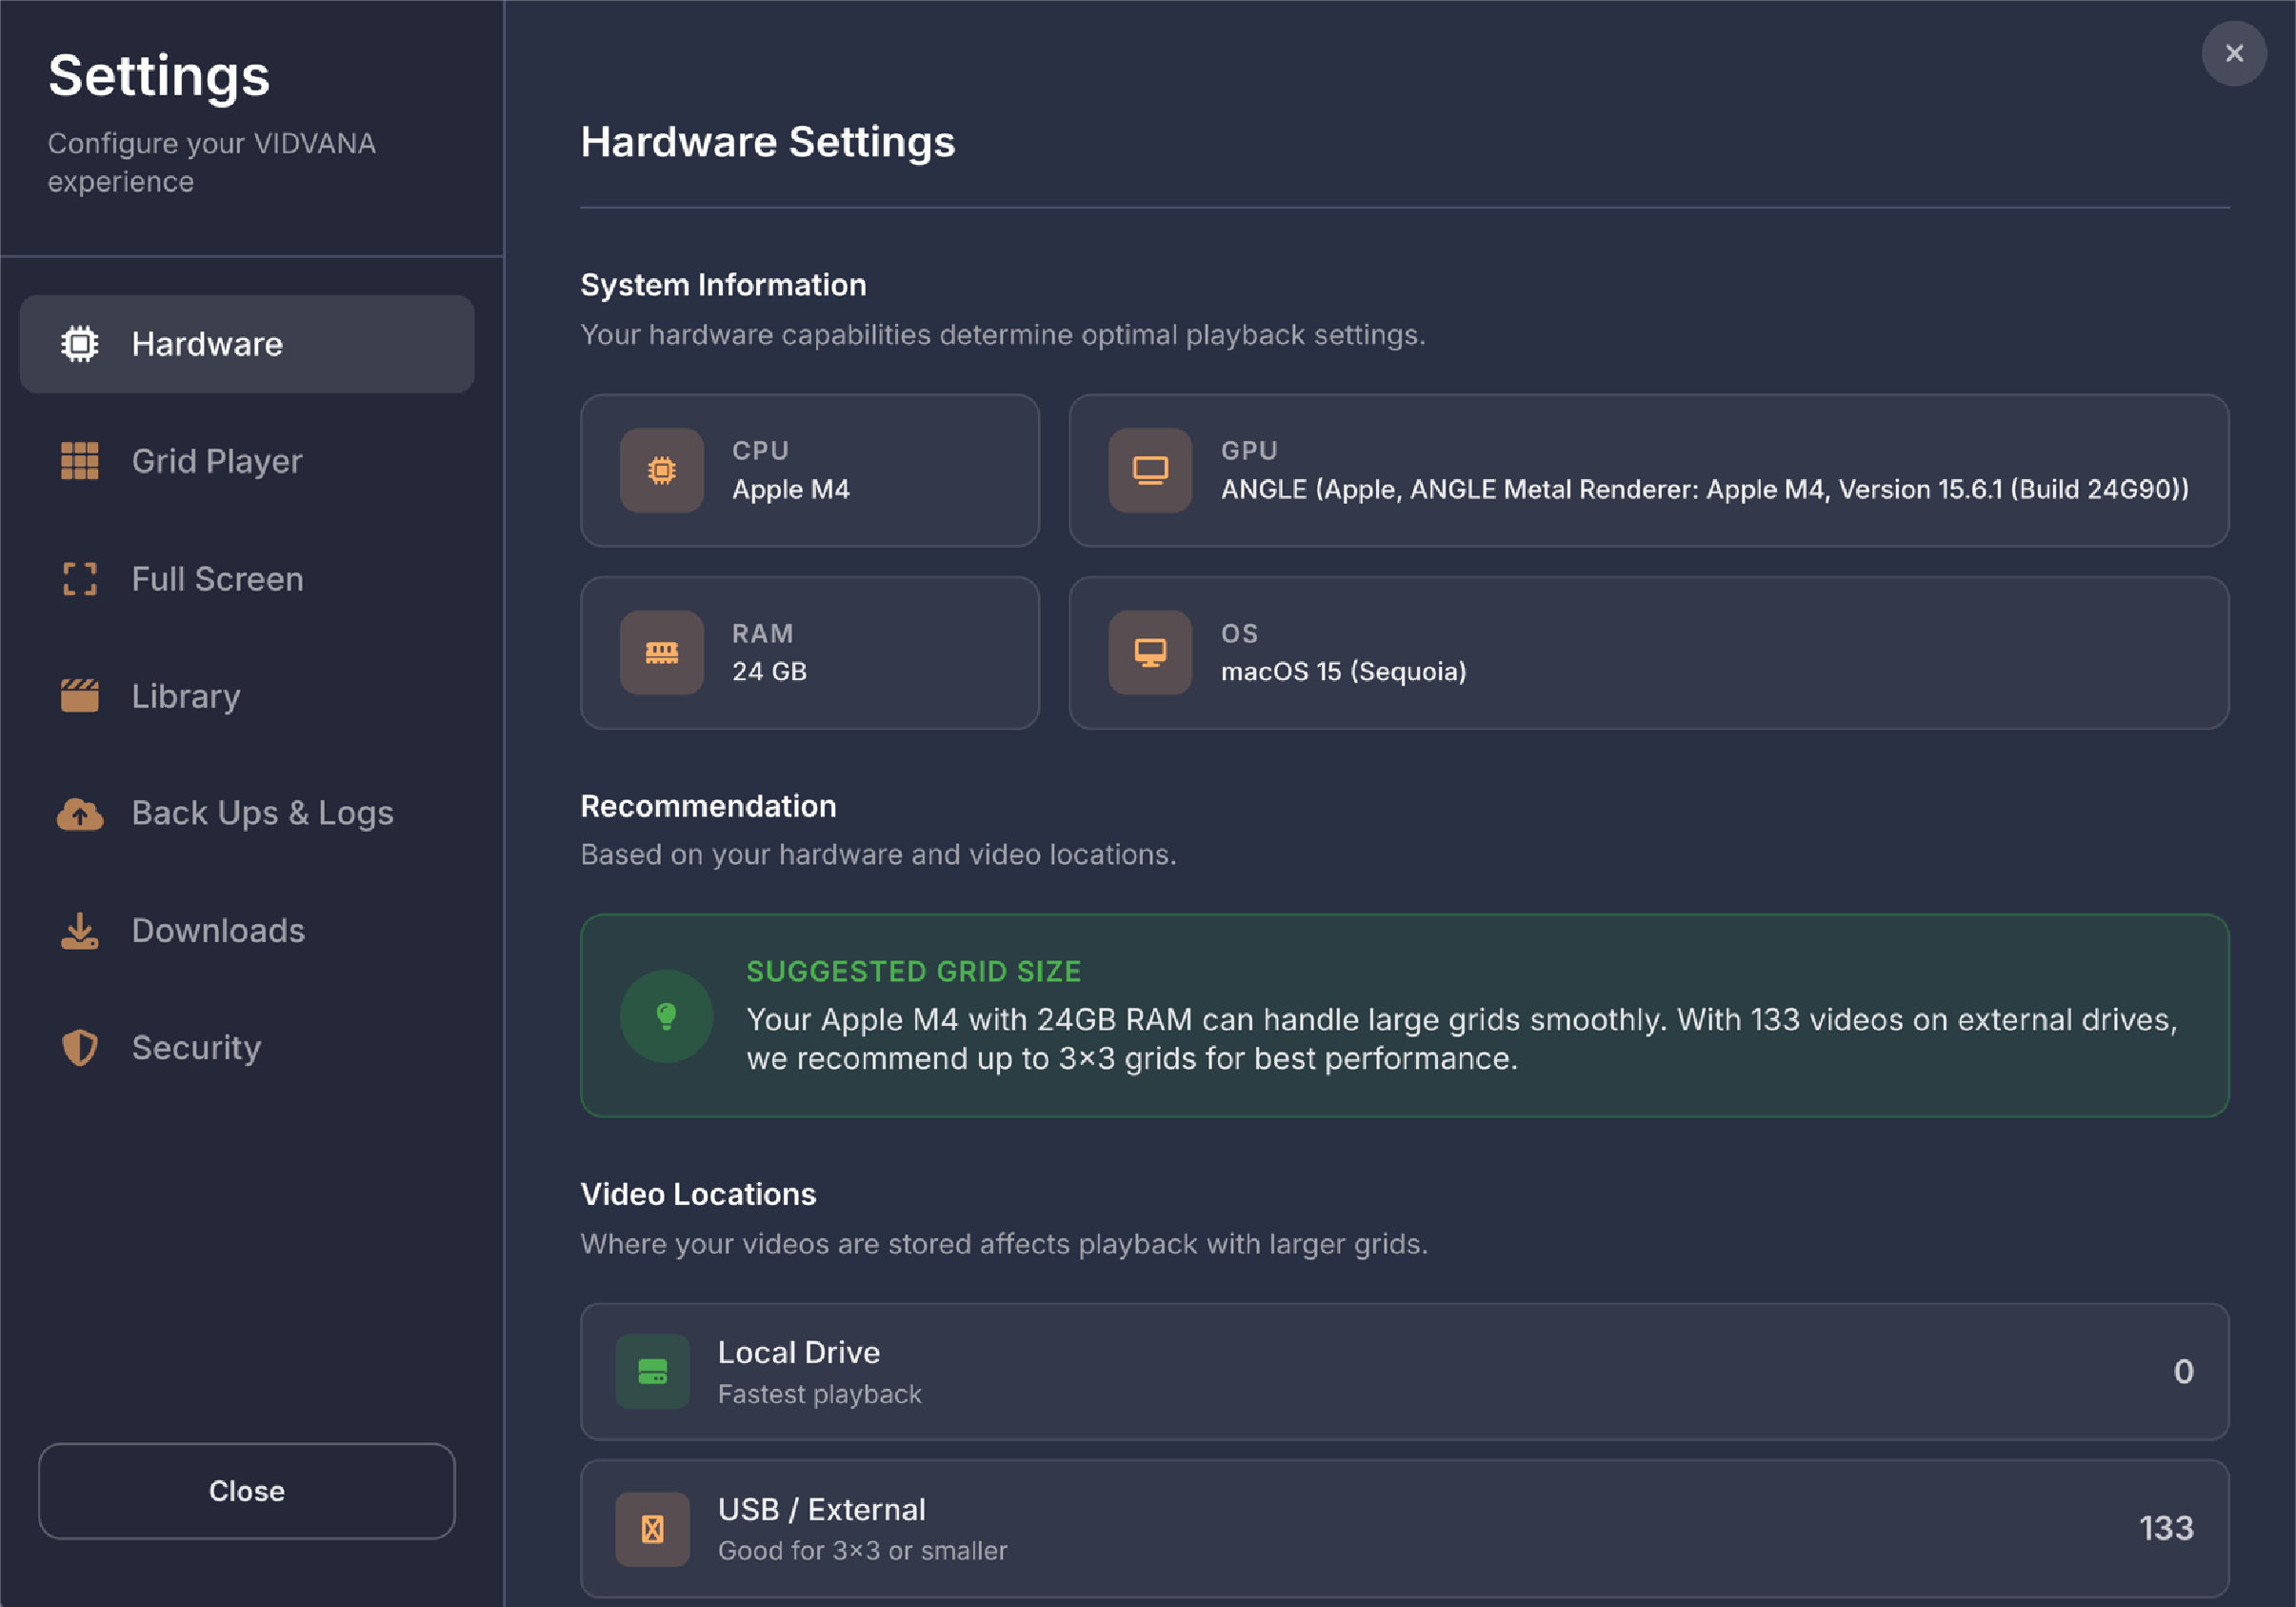Click the GPU monitor icon tile
Image resolution: width=2296 pixels, height=1607 pixels.
[1150, 470]
